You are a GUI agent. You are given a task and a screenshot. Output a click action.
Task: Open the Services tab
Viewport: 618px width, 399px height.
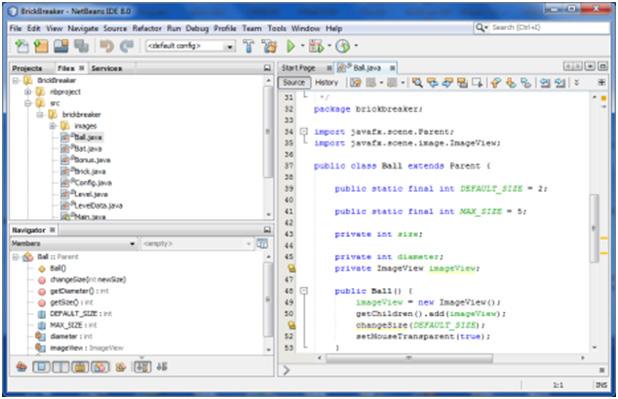(106, 68)
